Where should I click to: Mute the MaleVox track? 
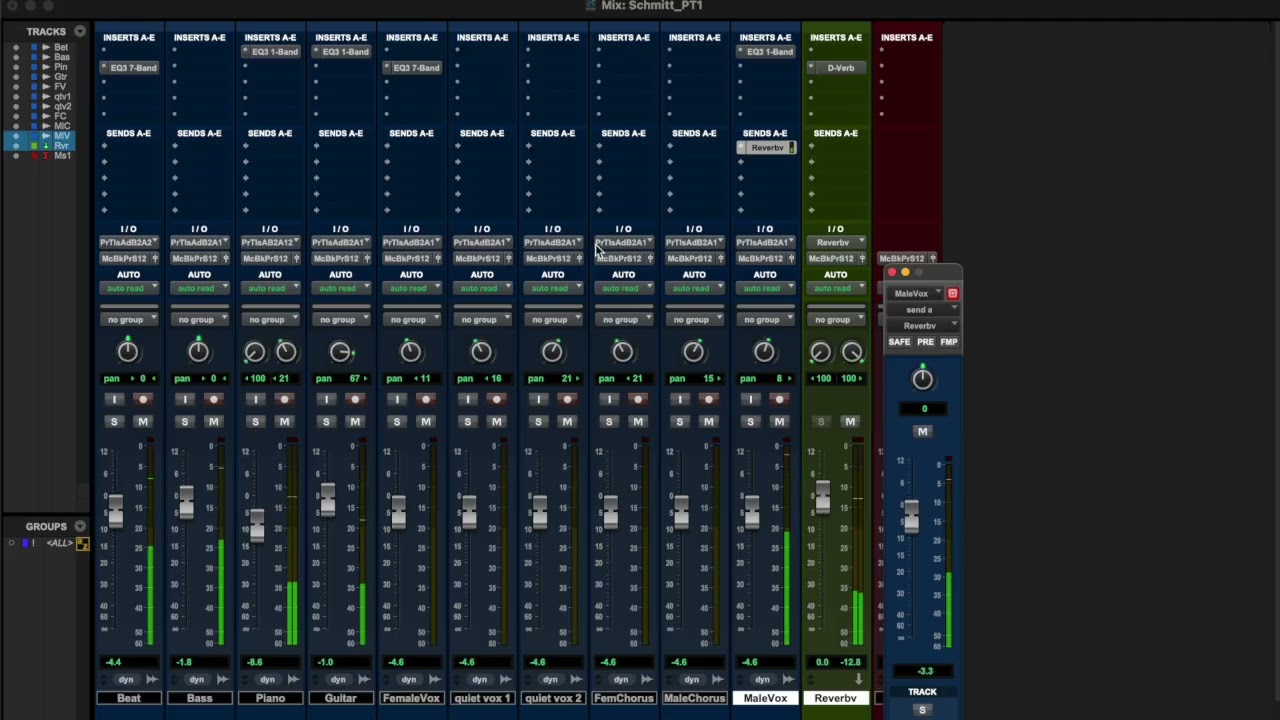(779, 422)
